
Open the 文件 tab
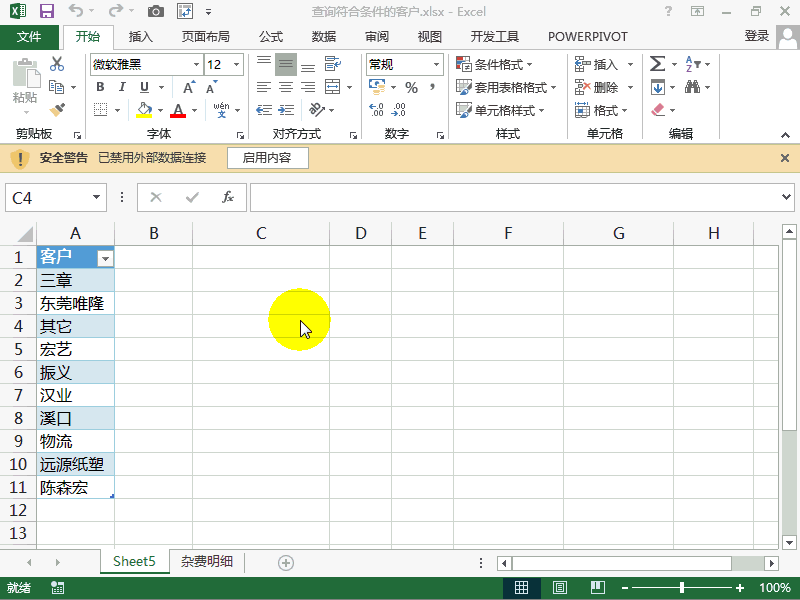tap(29, 36)
